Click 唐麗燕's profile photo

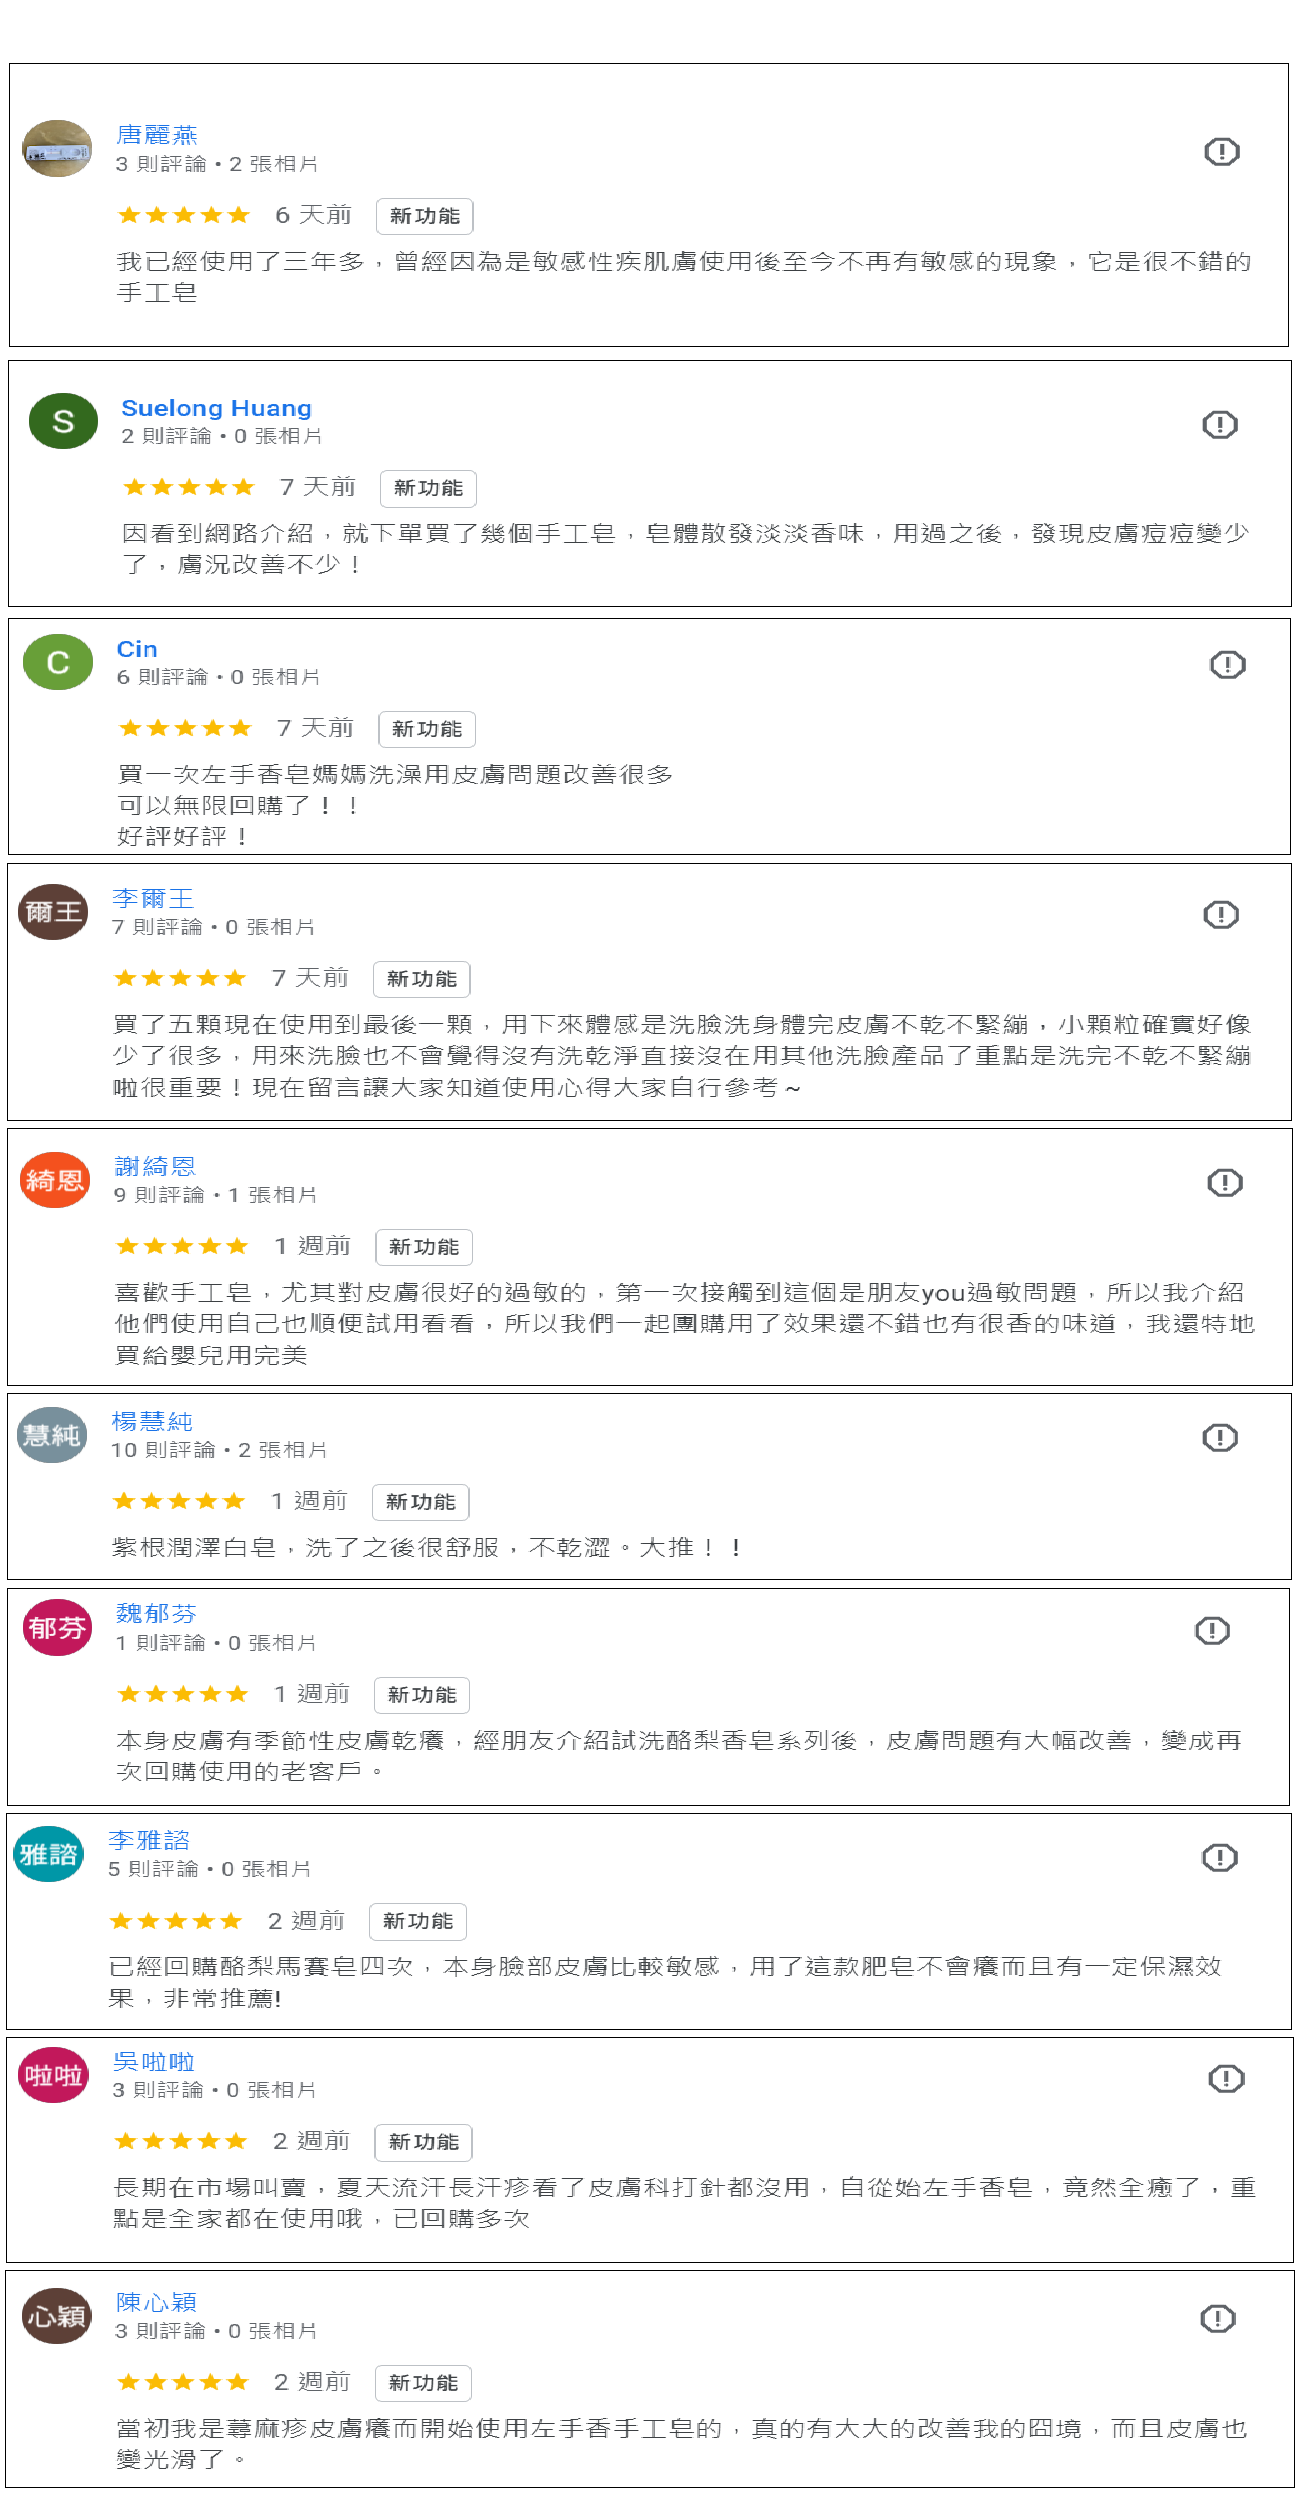[x=57, y=149]
